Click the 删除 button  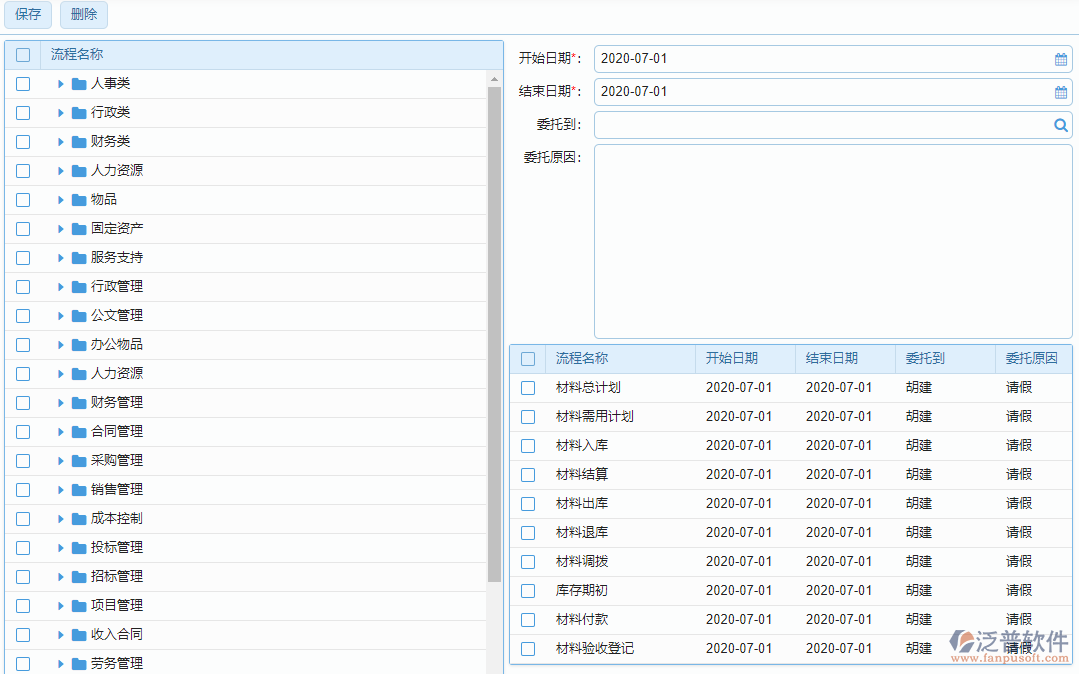[x=84, y=15]
